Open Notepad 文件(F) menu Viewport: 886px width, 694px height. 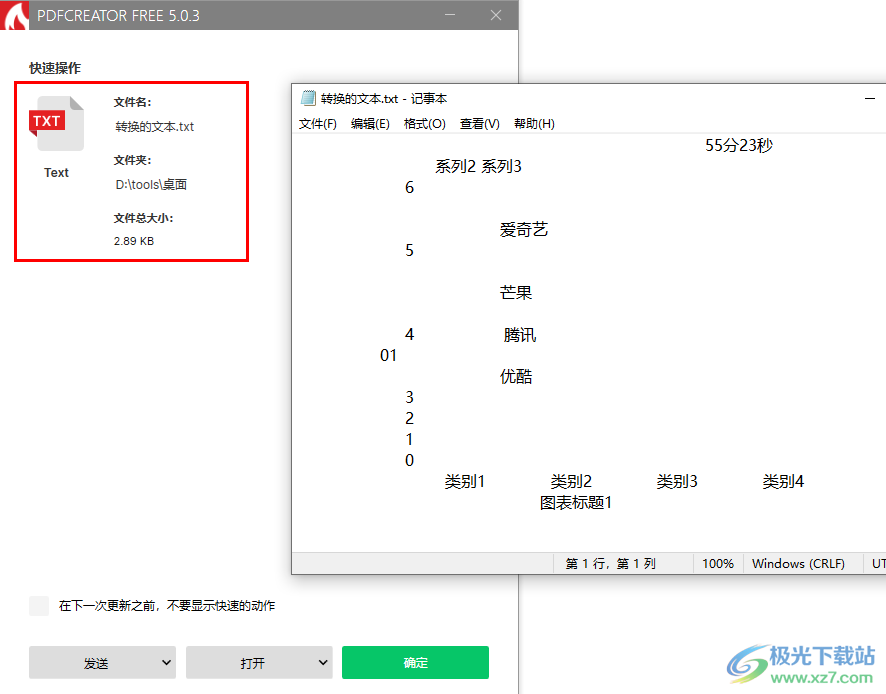coord(318,123)
